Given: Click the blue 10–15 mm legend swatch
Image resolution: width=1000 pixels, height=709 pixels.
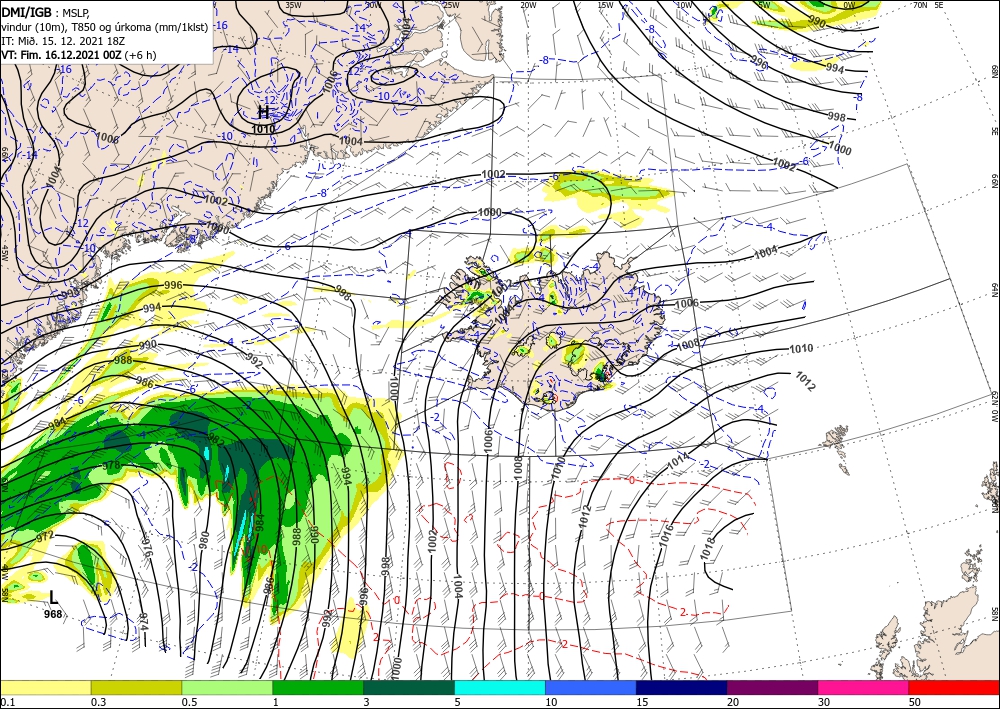Looking at the screenshot, I should 591,687.
